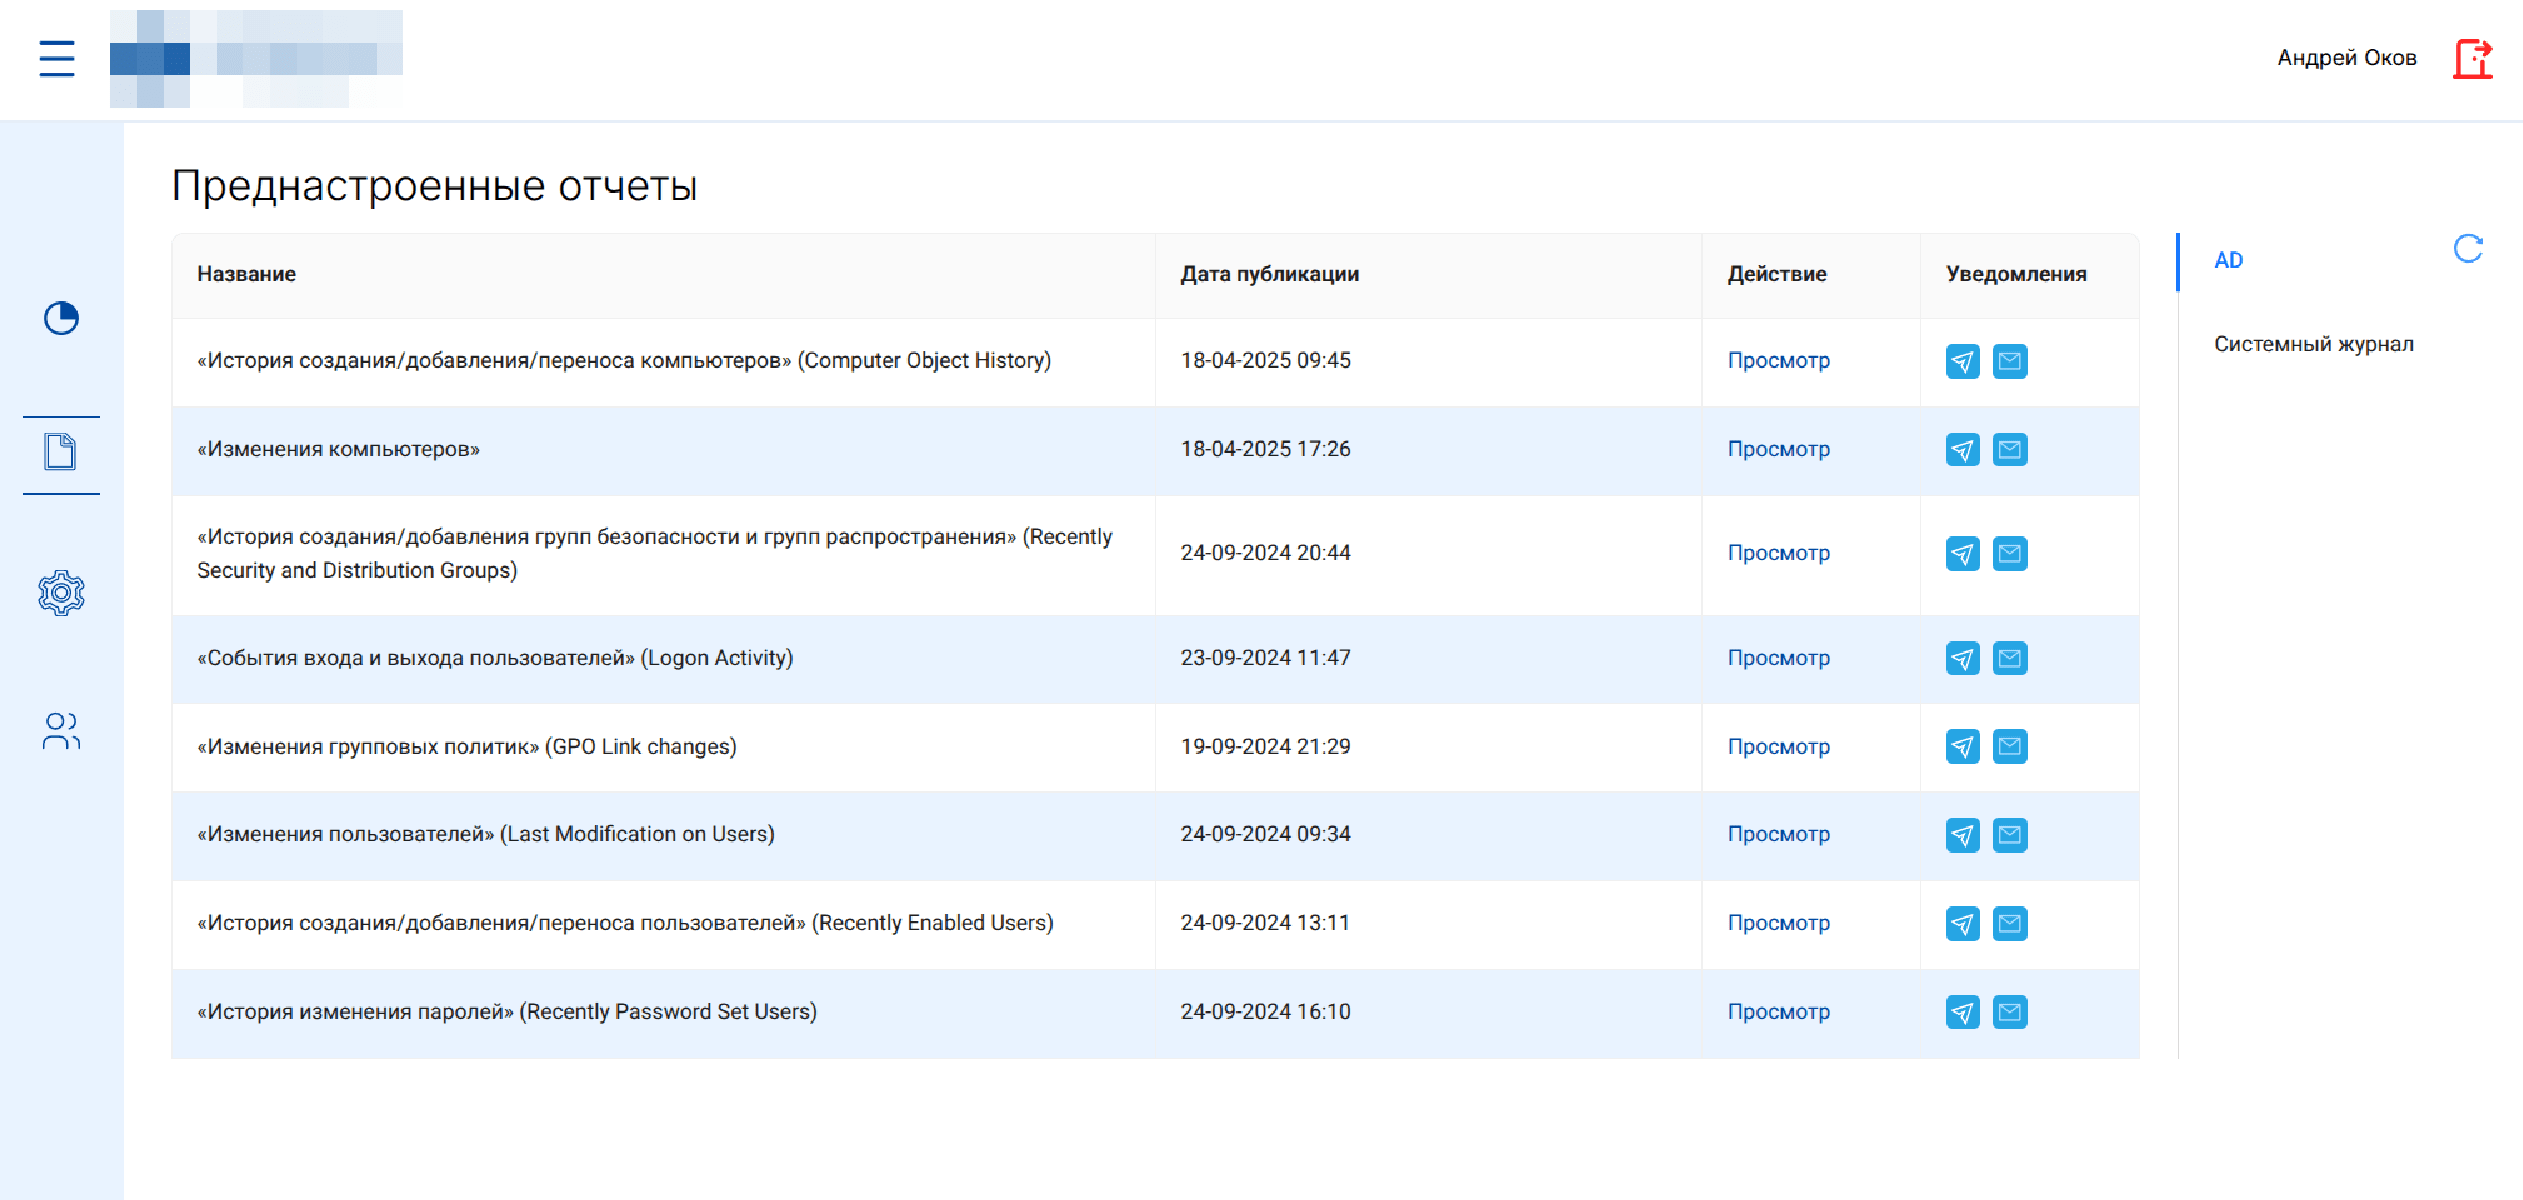Open the pie chart dashboard sidebar icon
This screenshot has height=1200, width=2523.
coord(61,318)
